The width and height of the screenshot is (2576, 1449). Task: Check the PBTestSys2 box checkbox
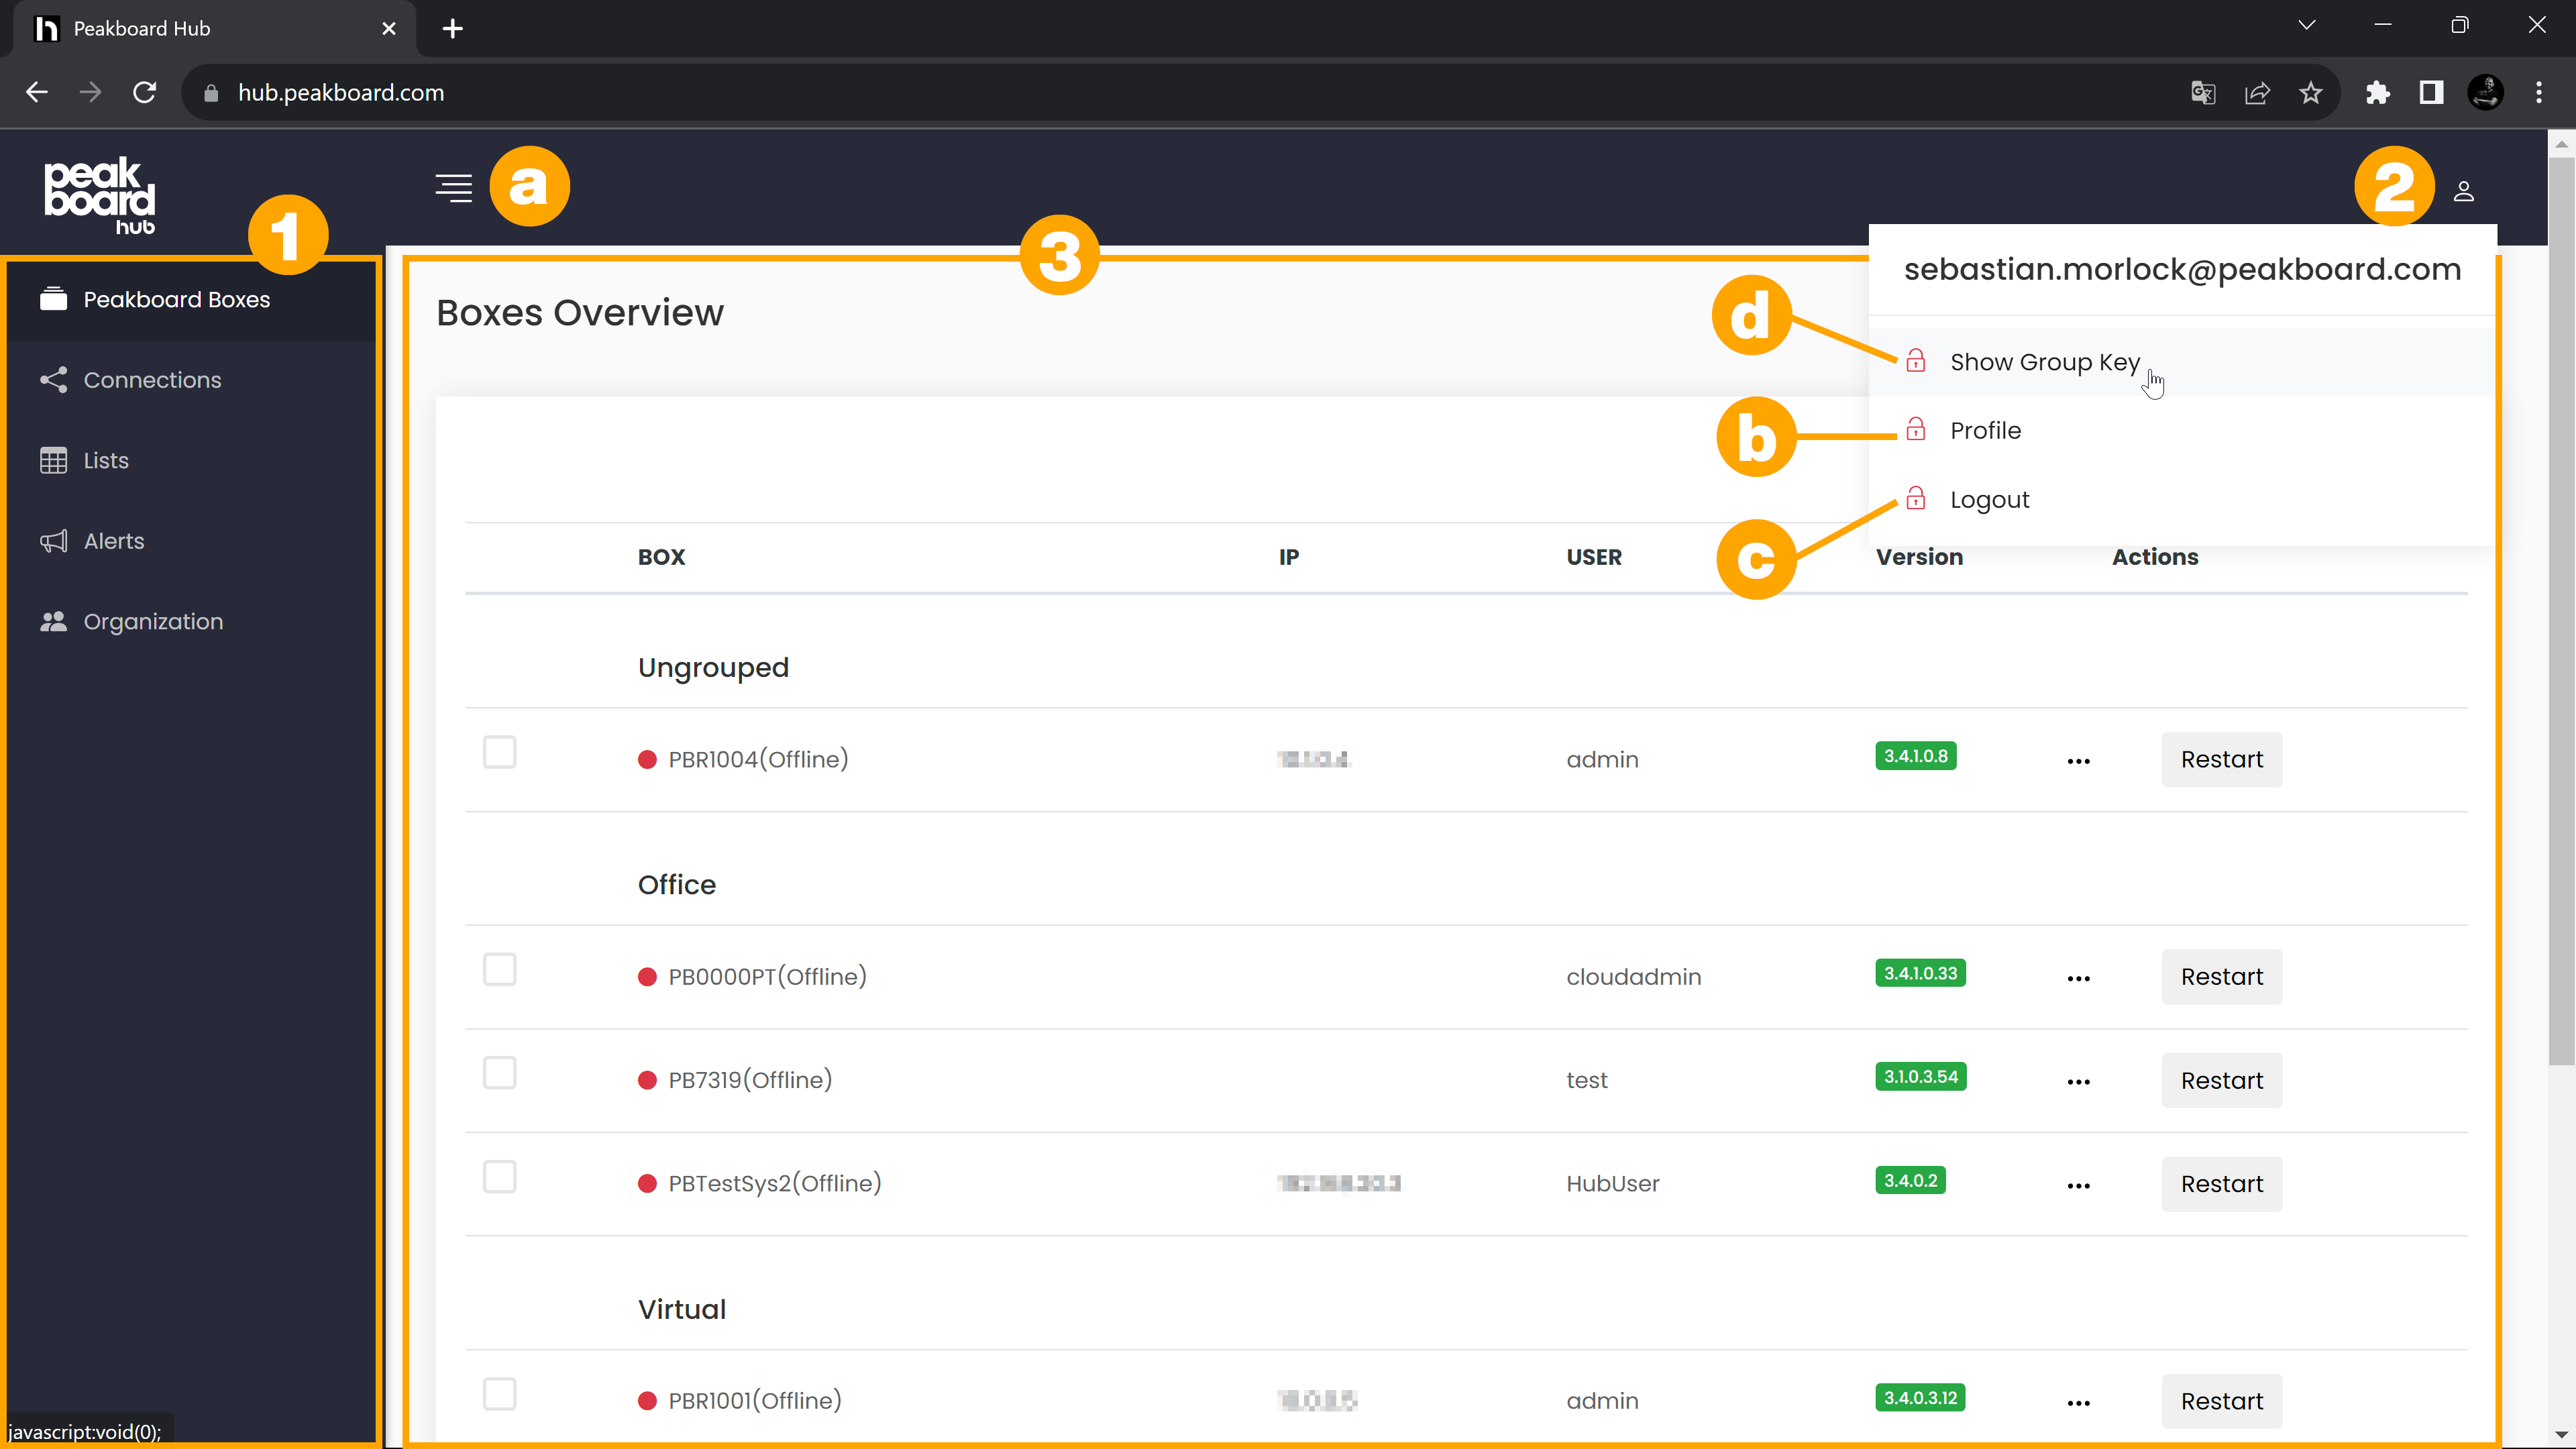(x=499, y=1177)
